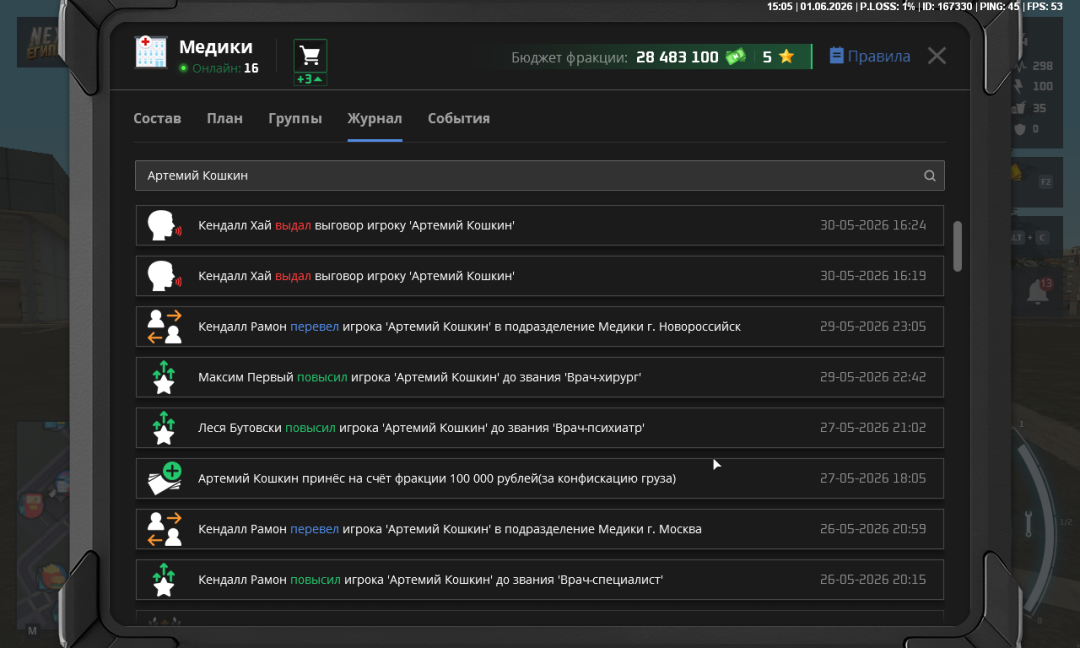Viewport: 1080px width, 648px height.
Task: Click the green online status dot
Action: [x=183, y=68]
